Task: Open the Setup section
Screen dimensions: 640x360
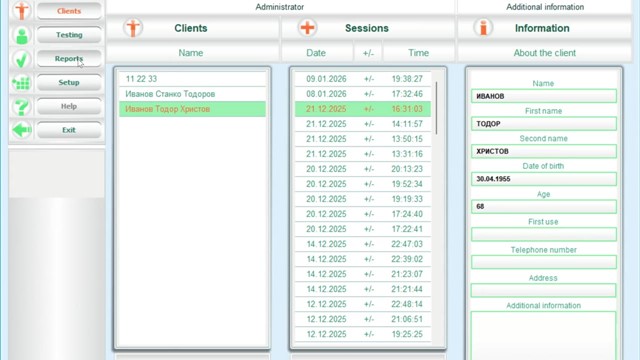Action: point(69,82)
